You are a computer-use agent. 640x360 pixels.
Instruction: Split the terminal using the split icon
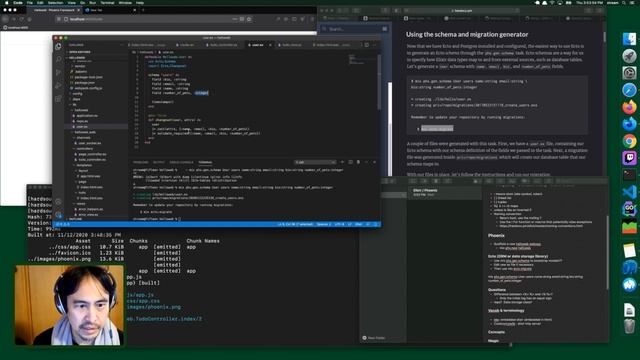(350, 162)
